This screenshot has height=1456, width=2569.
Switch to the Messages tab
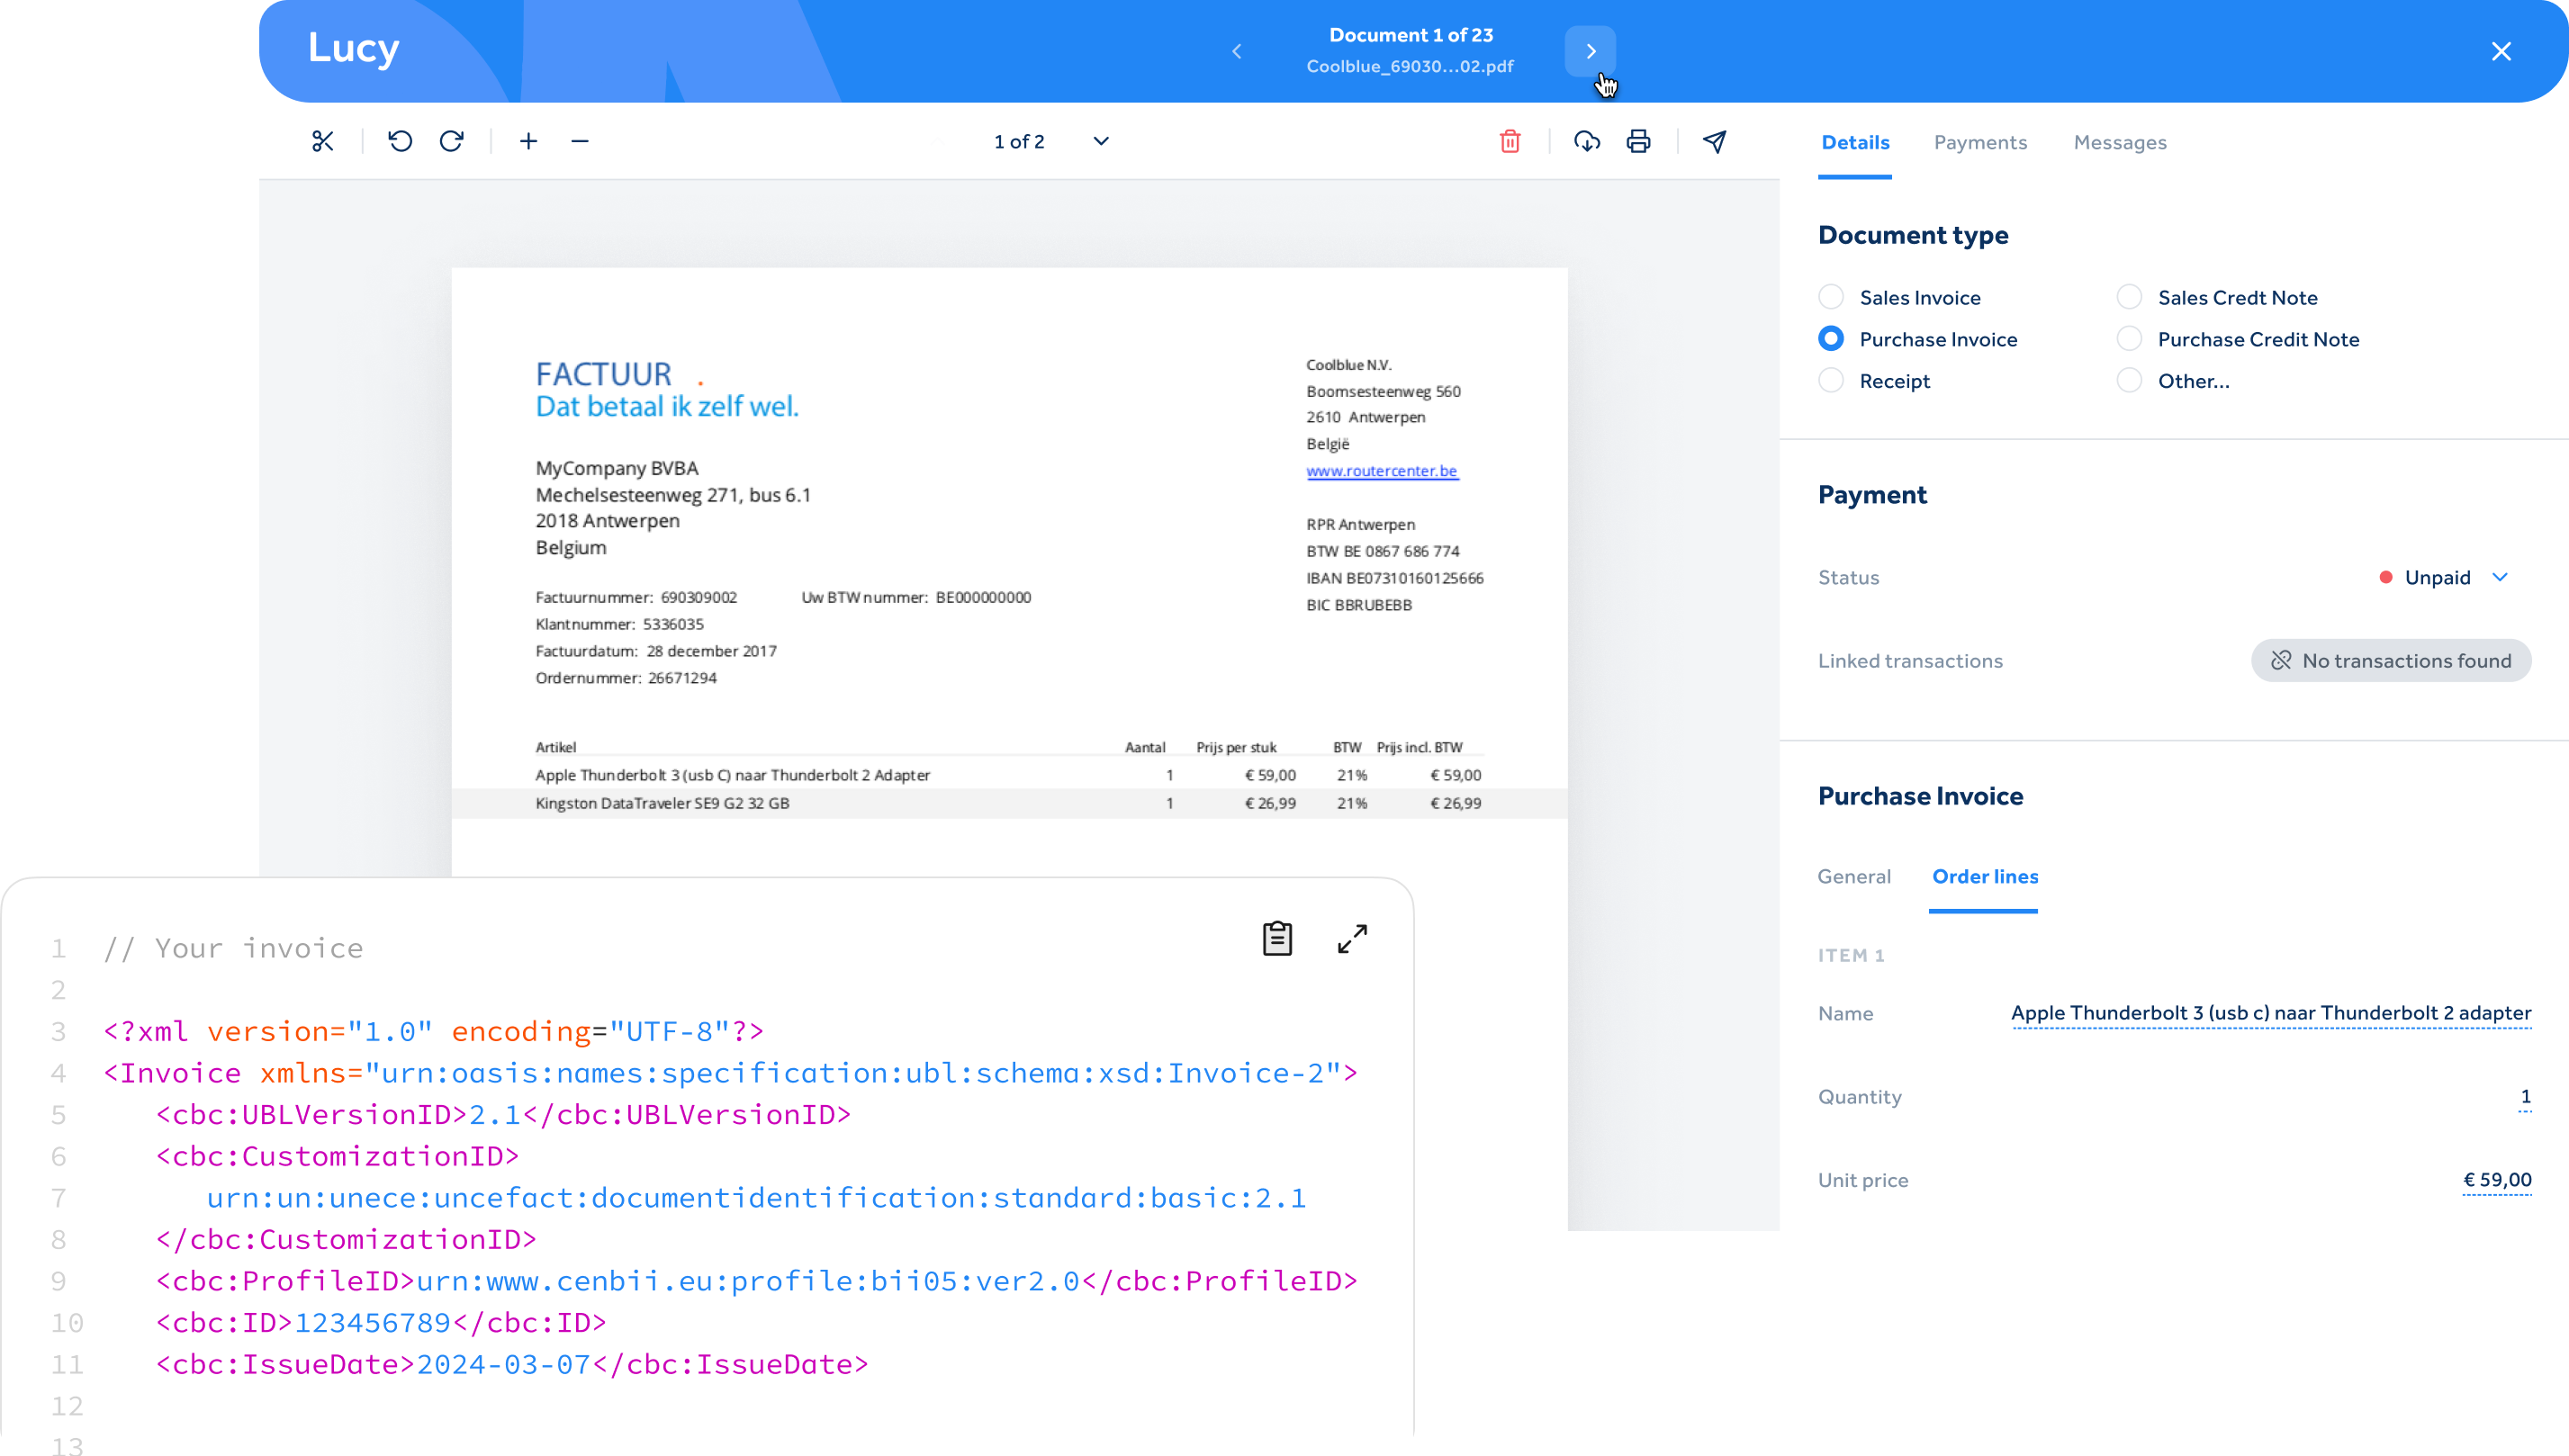[2120, 142]
